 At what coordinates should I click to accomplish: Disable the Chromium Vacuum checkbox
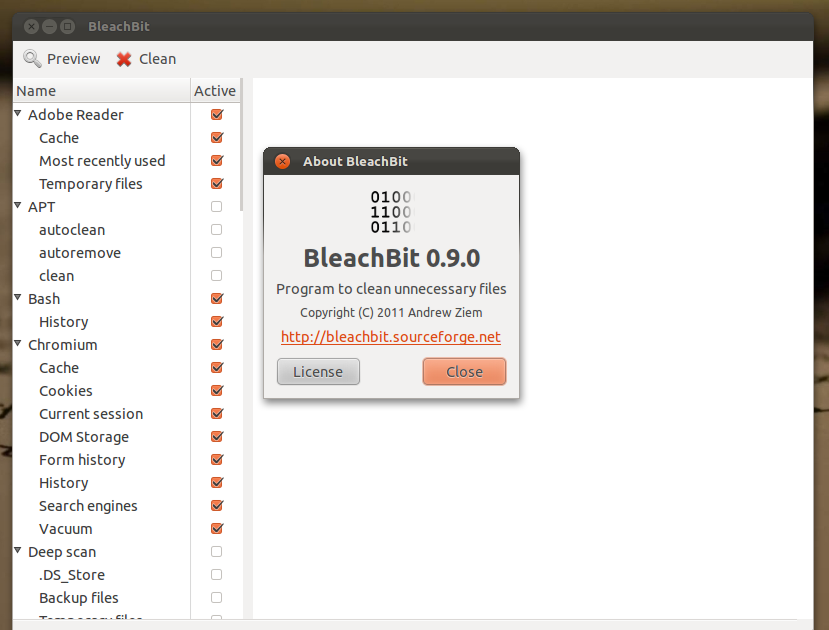tap(216, 528)
